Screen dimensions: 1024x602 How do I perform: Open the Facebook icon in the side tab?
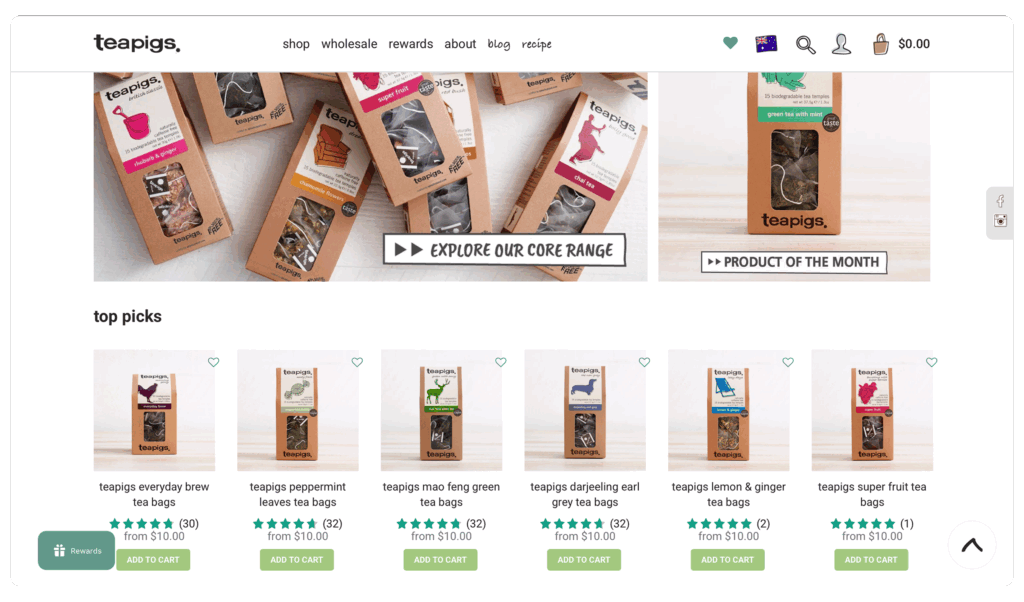click(1000, 201)
